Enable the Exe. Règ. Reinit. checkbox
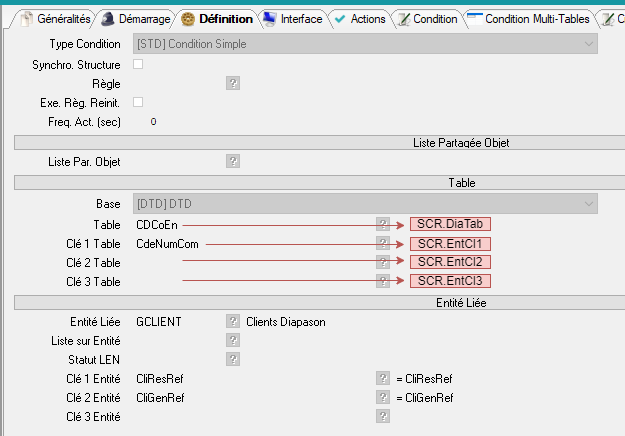 pyautogui.click(x=139, y=102)
